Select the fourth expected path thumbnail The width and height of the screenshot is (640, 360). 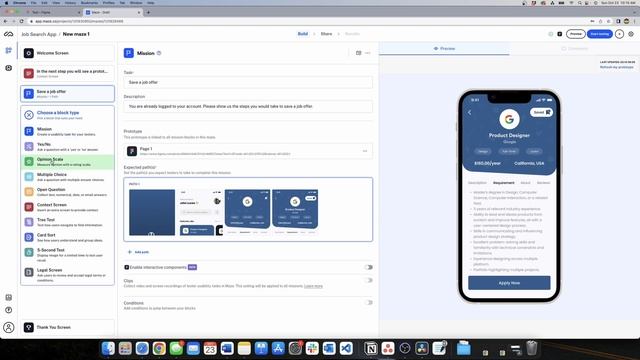295,212
